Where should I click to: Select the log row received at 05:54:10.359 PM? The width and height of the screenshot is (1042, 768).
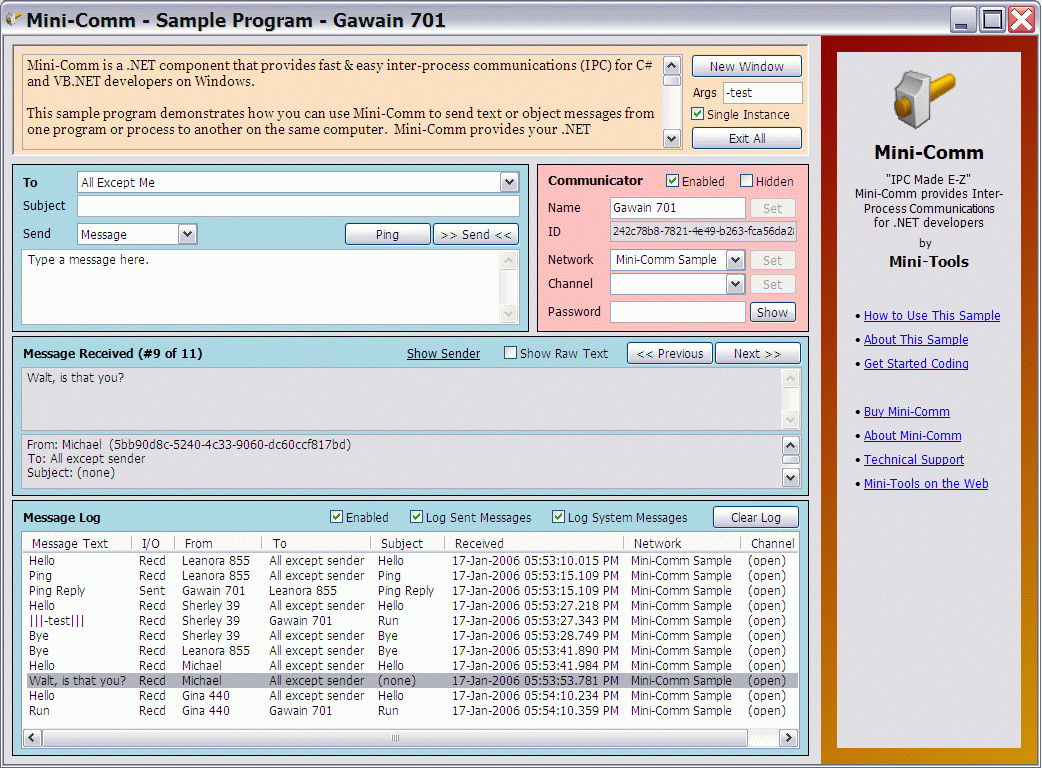pos(410,710)
